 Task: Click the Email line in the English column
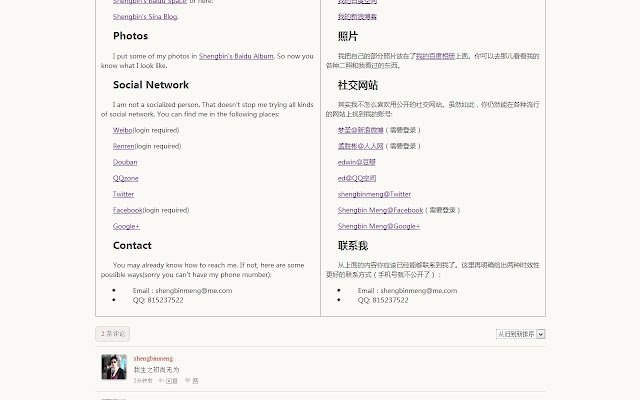[182, 291]
